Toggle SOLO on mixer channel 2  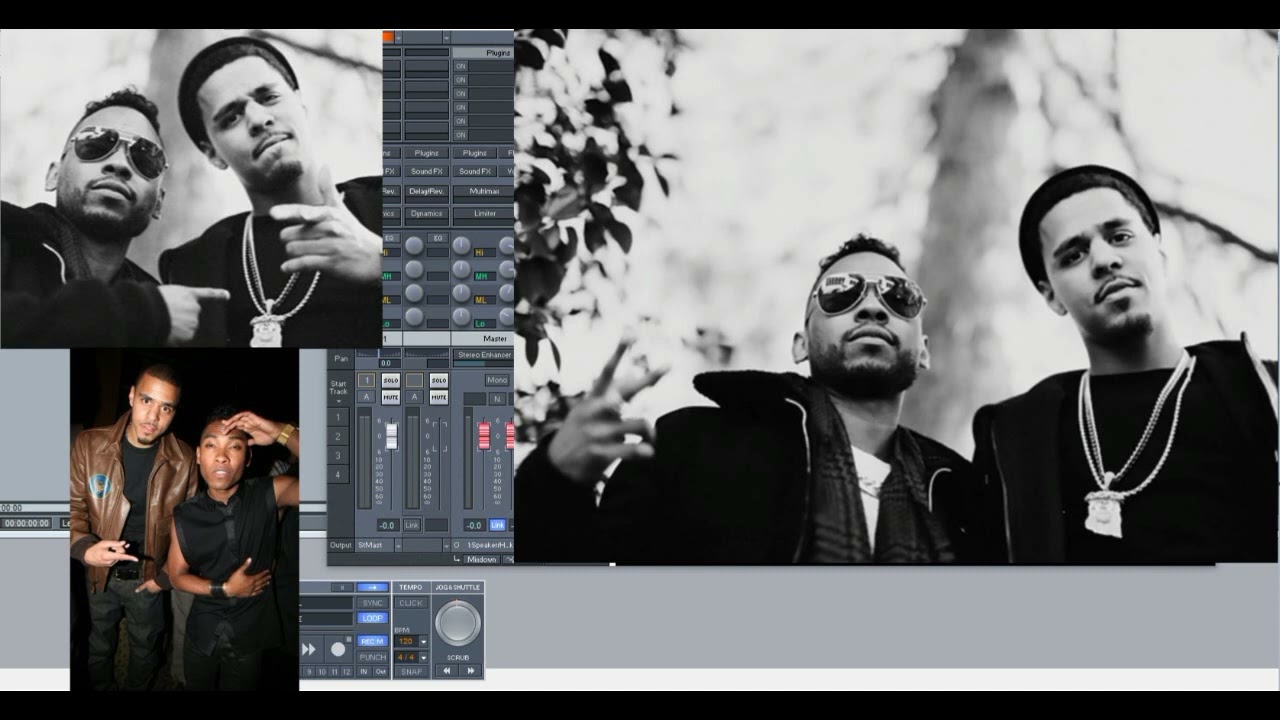pos(439,380)
